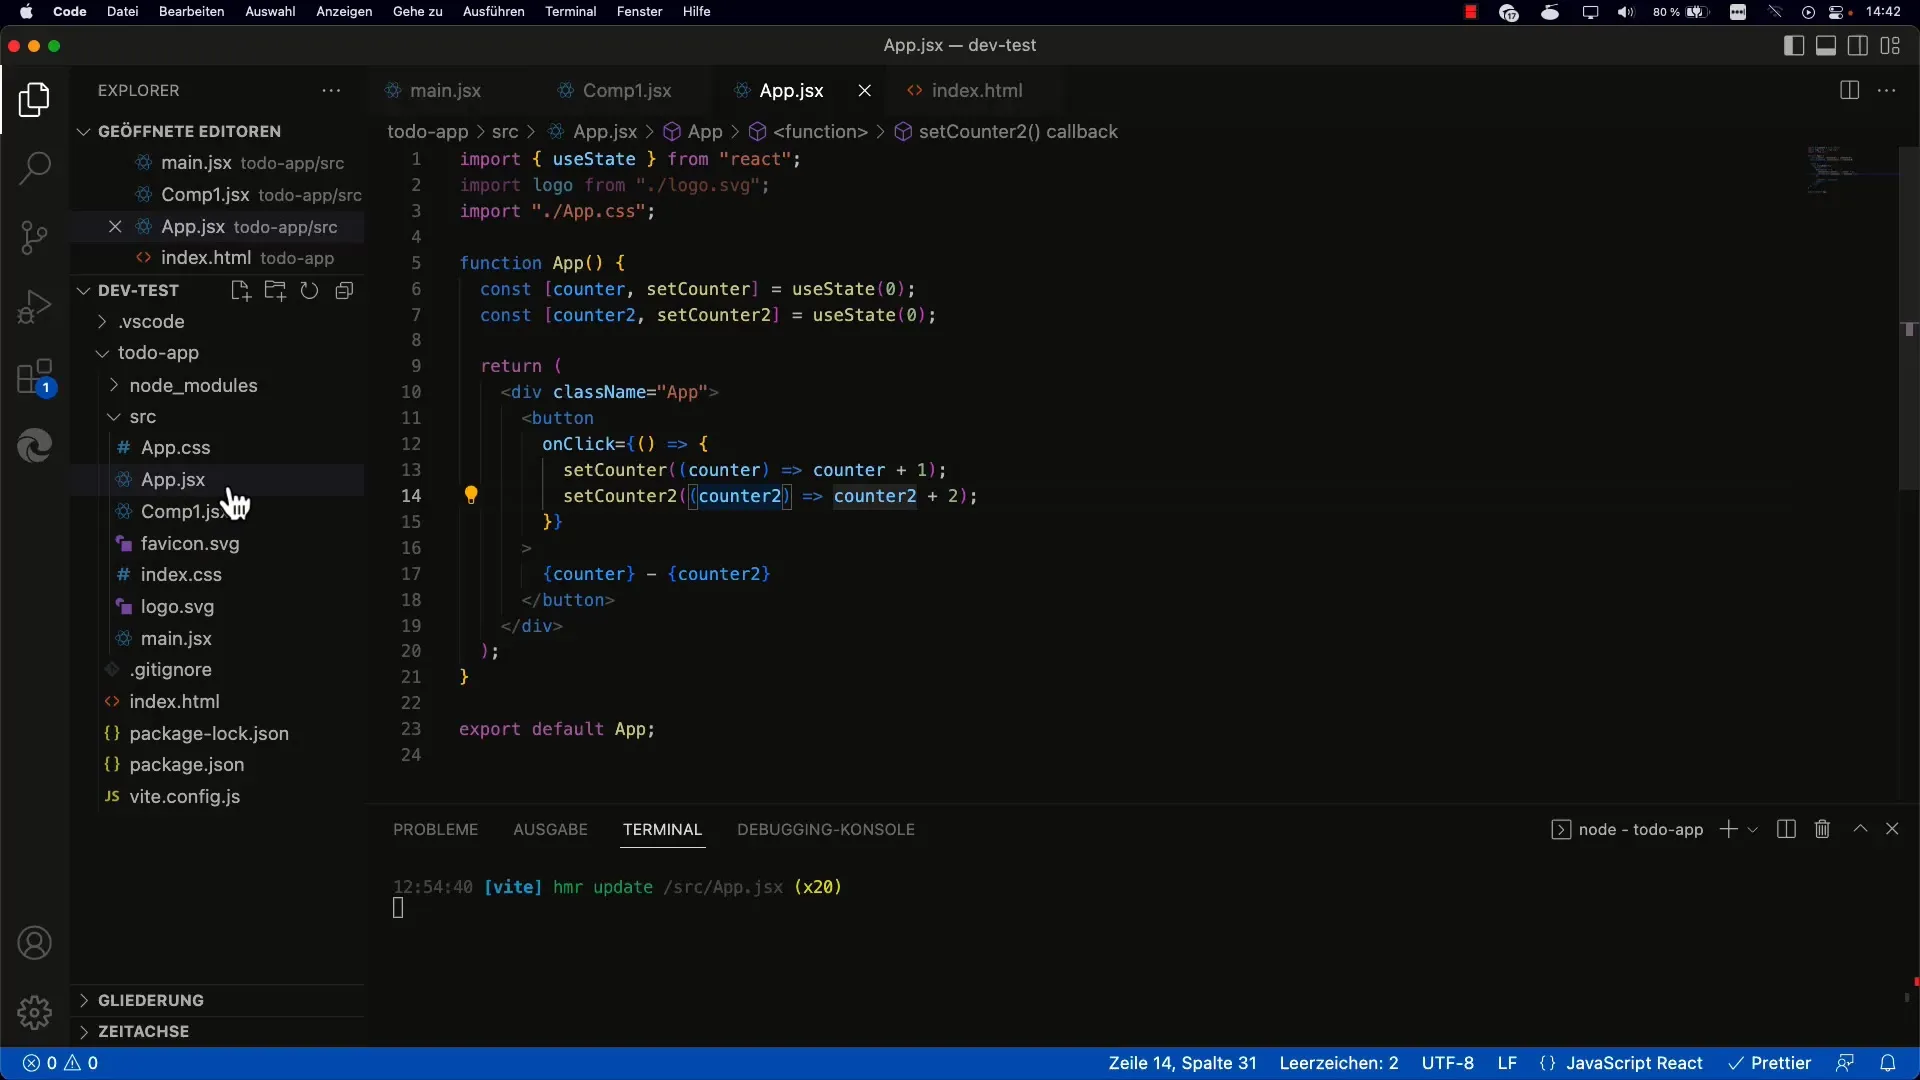The image size is (1920, 1080).
Task: Open the Manage gear icon
Action: (x=35, y=1012)
